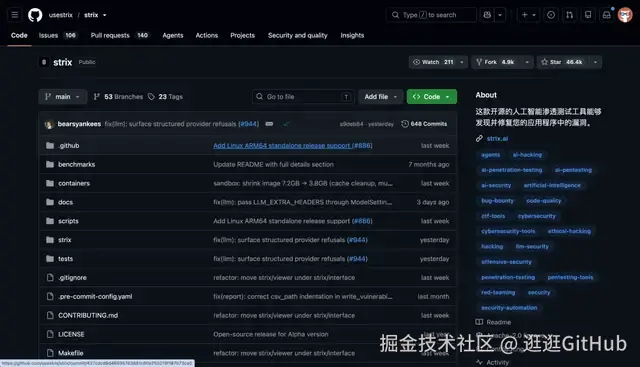Select the bug-bounty topic tag
This screenshot has height=367, width=640.
497,200
